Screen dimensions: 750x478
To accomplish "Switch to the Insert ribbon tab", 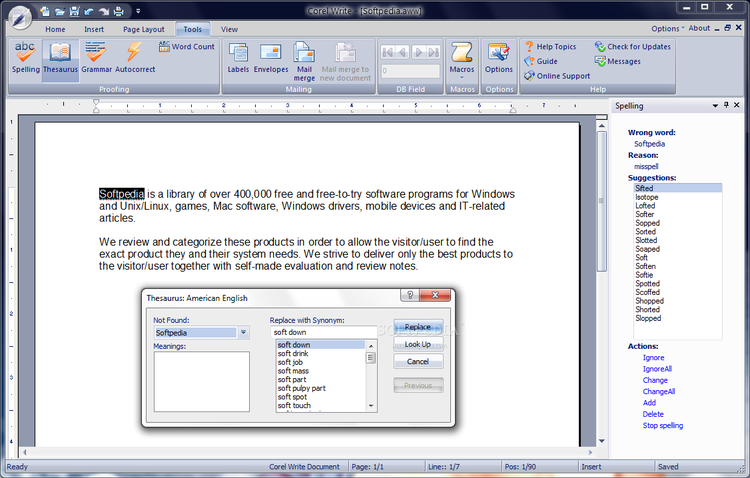I will 94,29.
